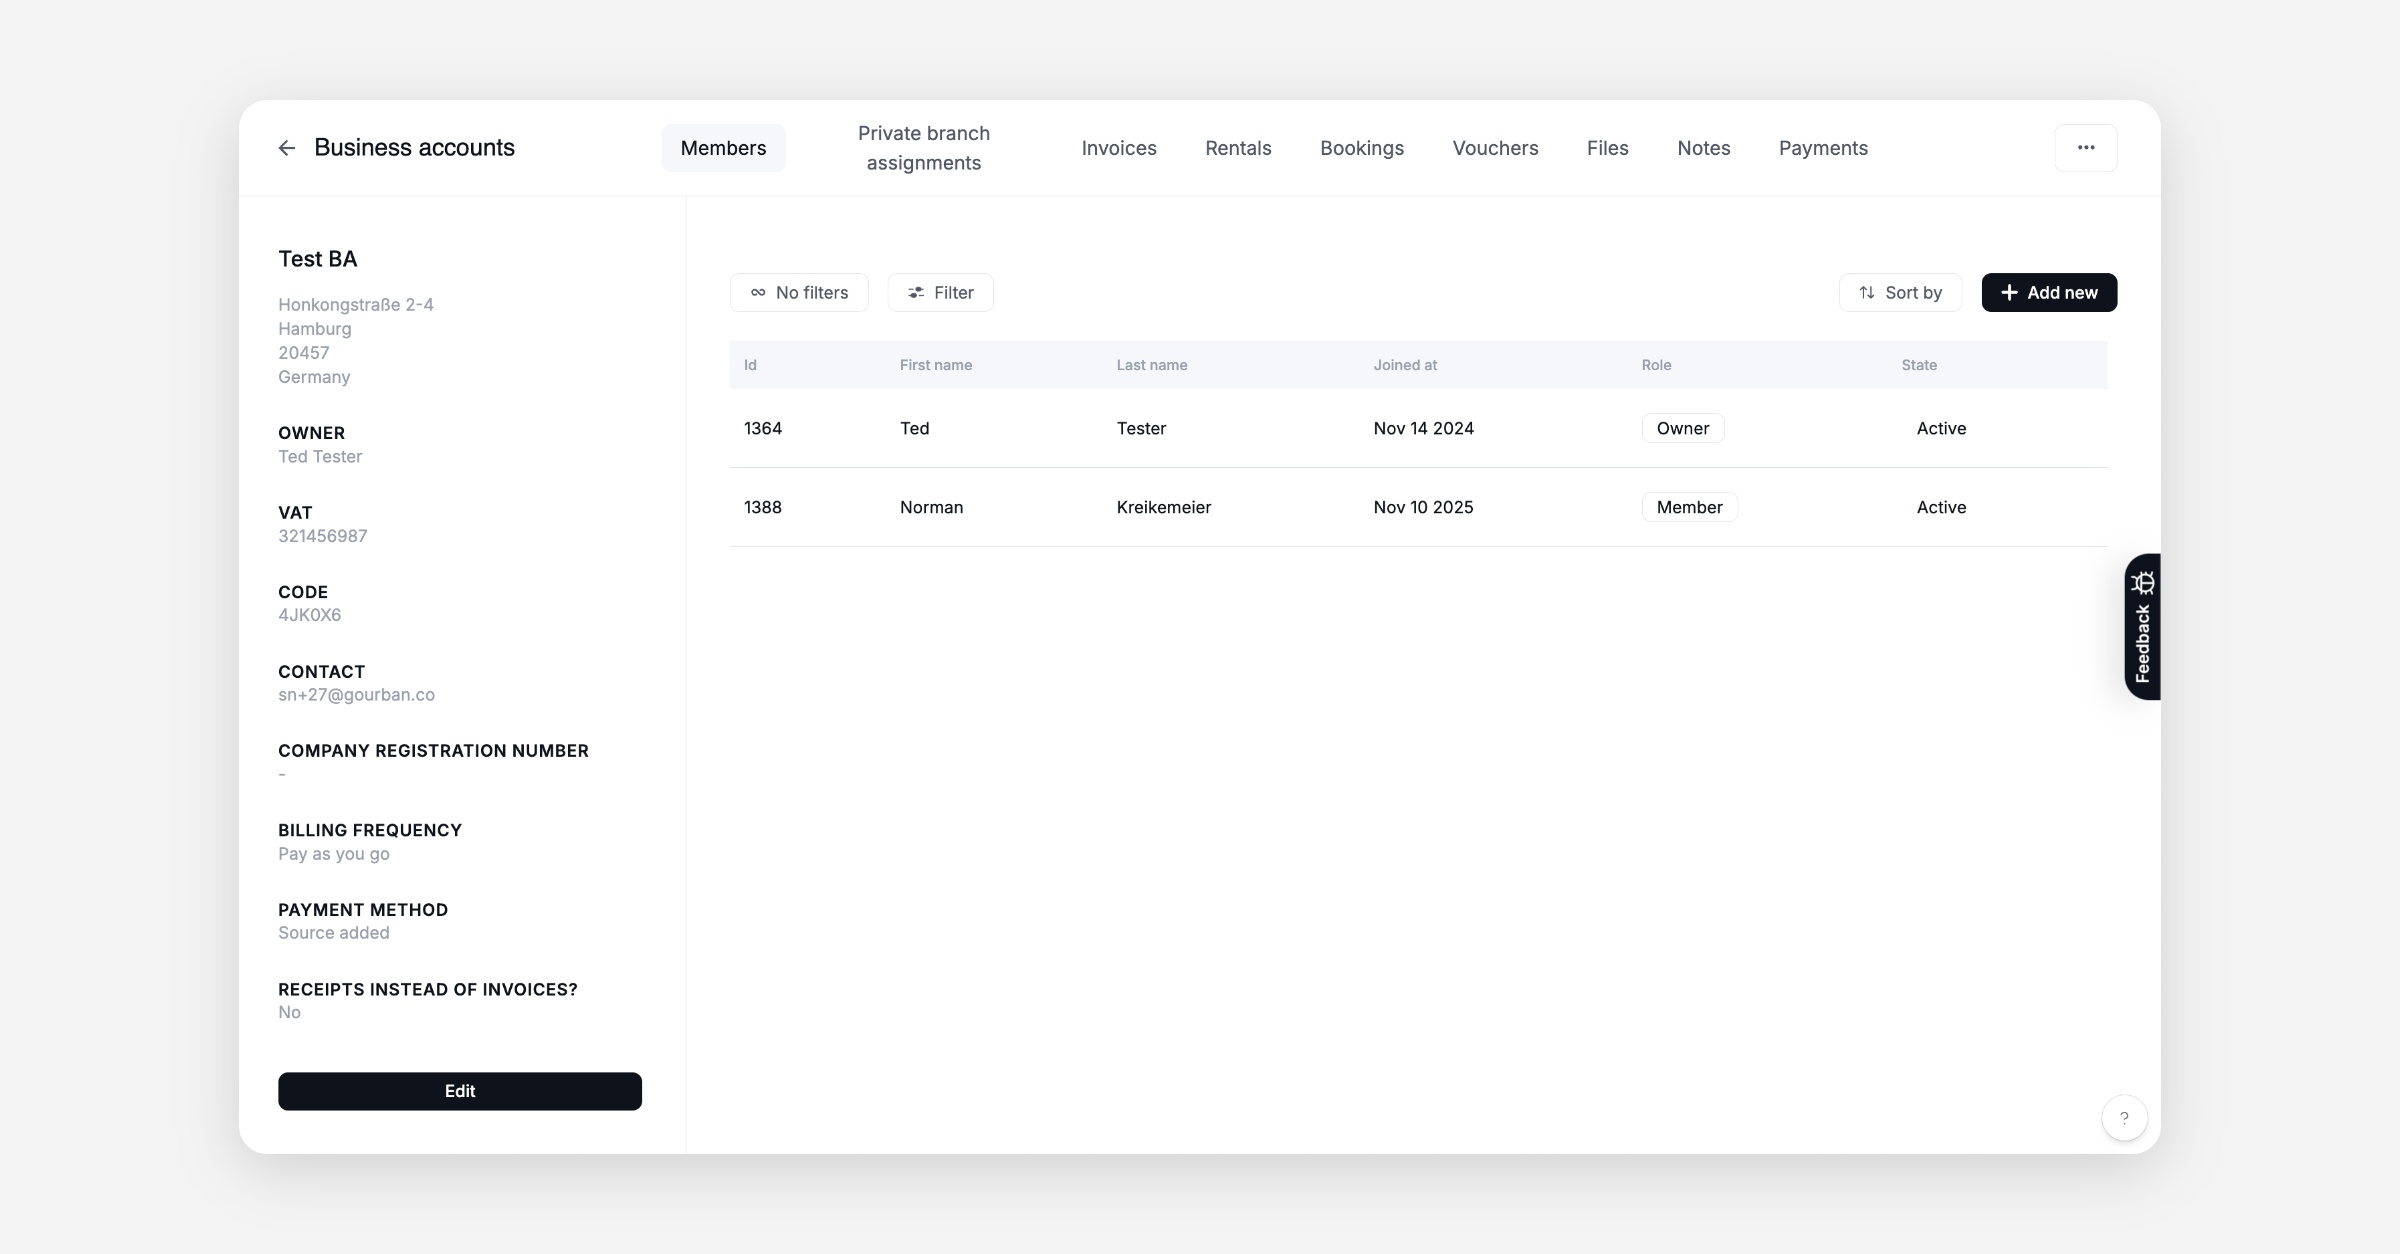
Task: Click the question mark help button
Action: [x=2124, y=1118]
